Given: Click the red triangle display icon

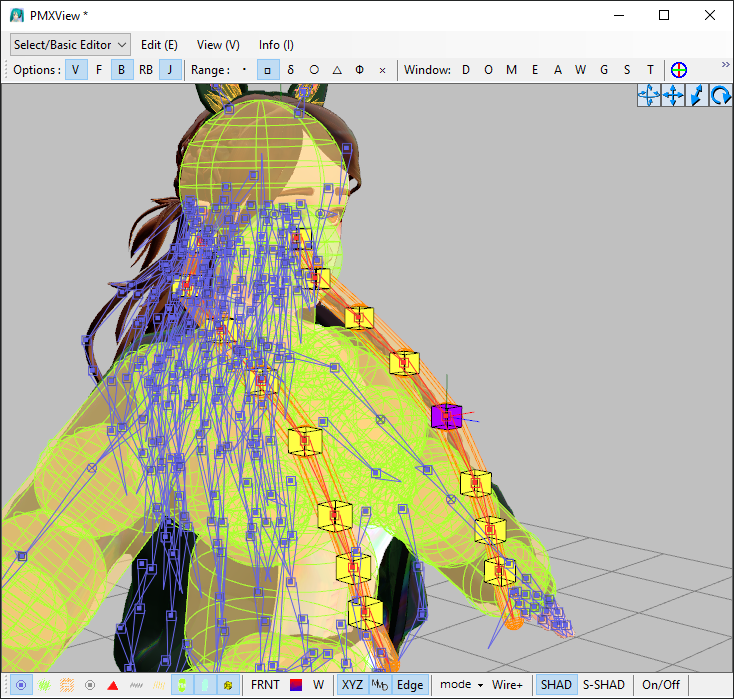Looking at the screenshot, I should [113, 685].
